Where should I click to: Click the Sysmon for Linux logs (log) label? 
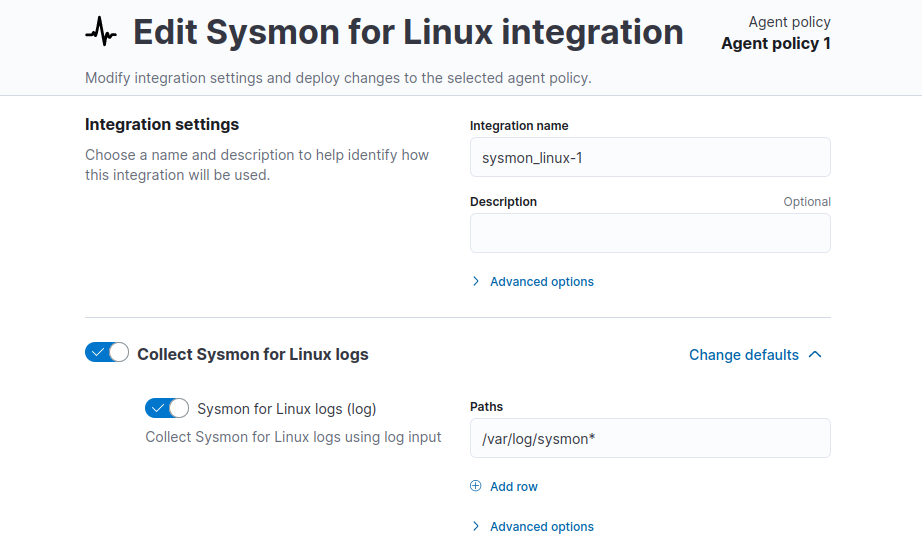click(x=287, y=409)
